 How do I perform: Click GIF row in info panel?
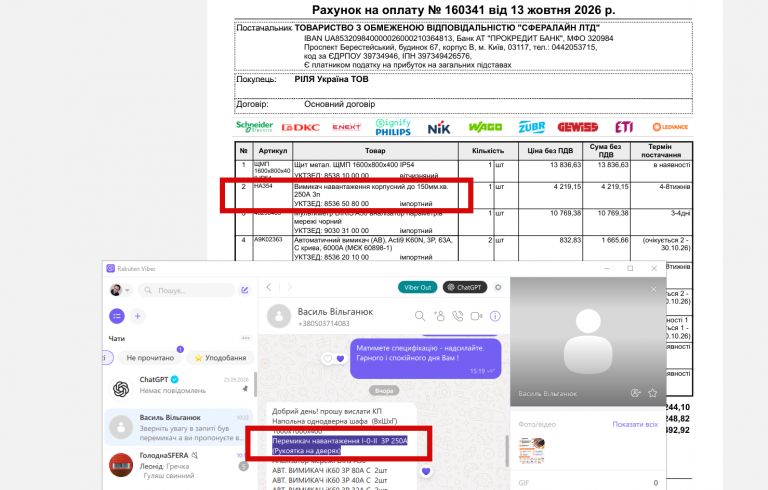(x=588, y=483)
